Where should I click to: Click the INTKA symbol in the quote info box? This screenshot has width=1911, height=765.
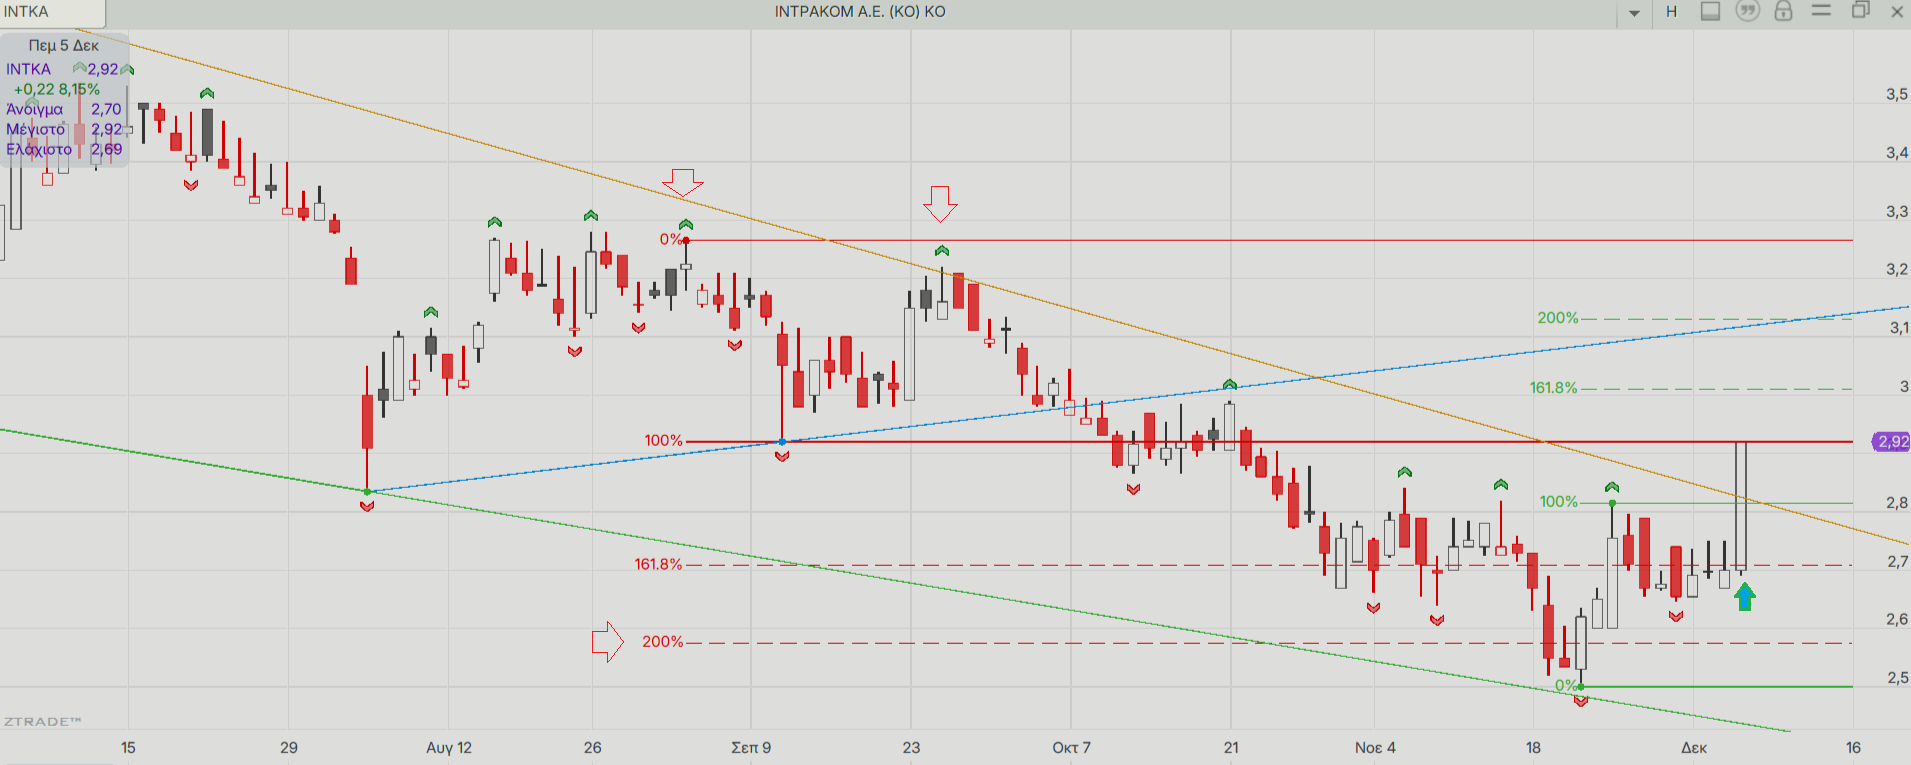coord(28,69)
